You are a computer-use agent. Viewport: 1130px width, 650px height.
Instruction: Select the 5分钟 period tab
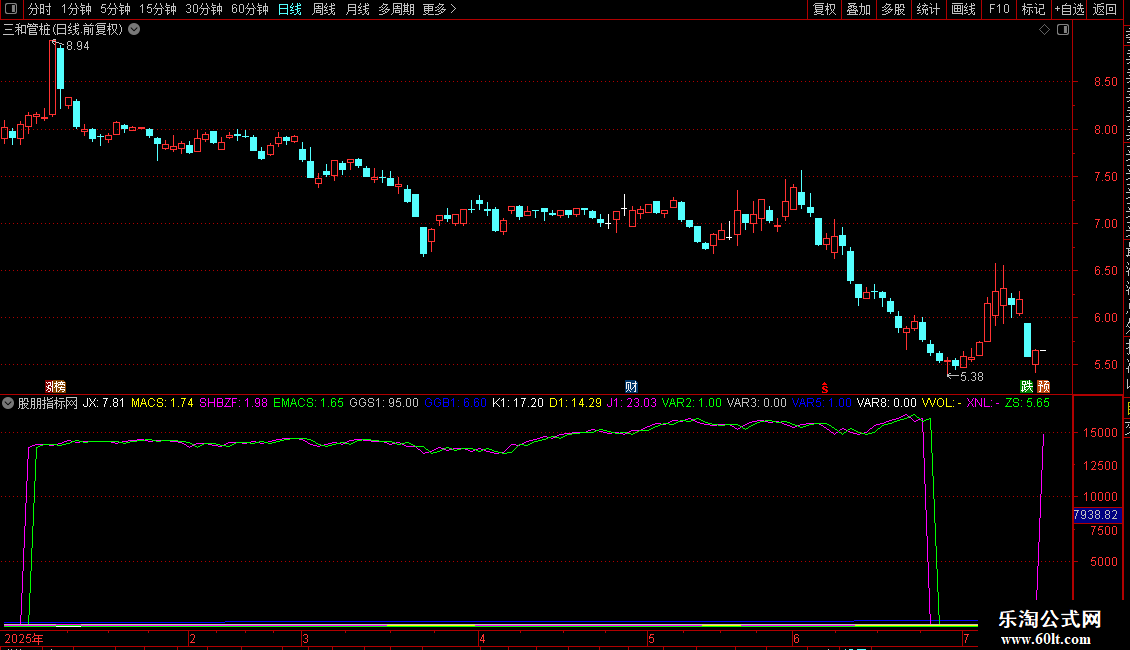click(115, 9)
